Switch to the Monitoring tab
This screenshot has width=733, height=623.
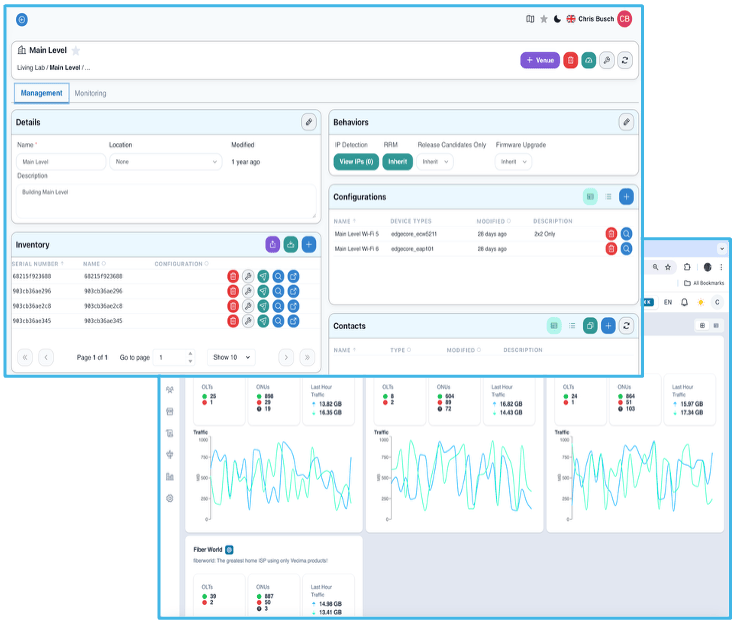90,93
